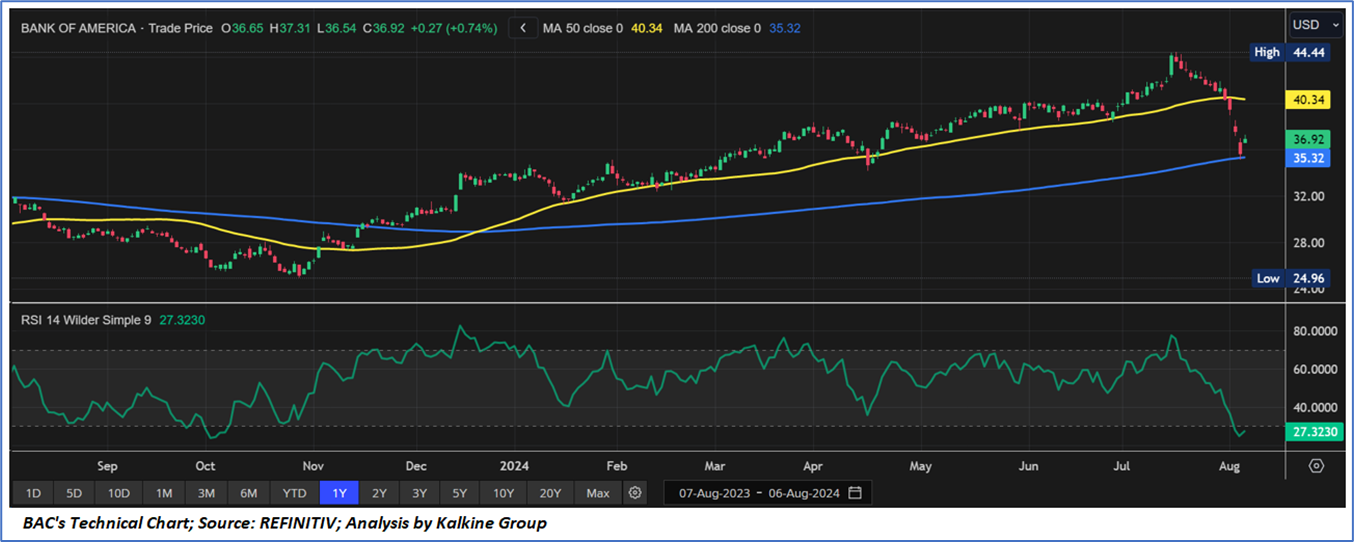This screenshot has height=542, width=1354.
Task: Open chart axis settings icon at bottom right
Action: pyautogui.click(x=1316, y=466)
